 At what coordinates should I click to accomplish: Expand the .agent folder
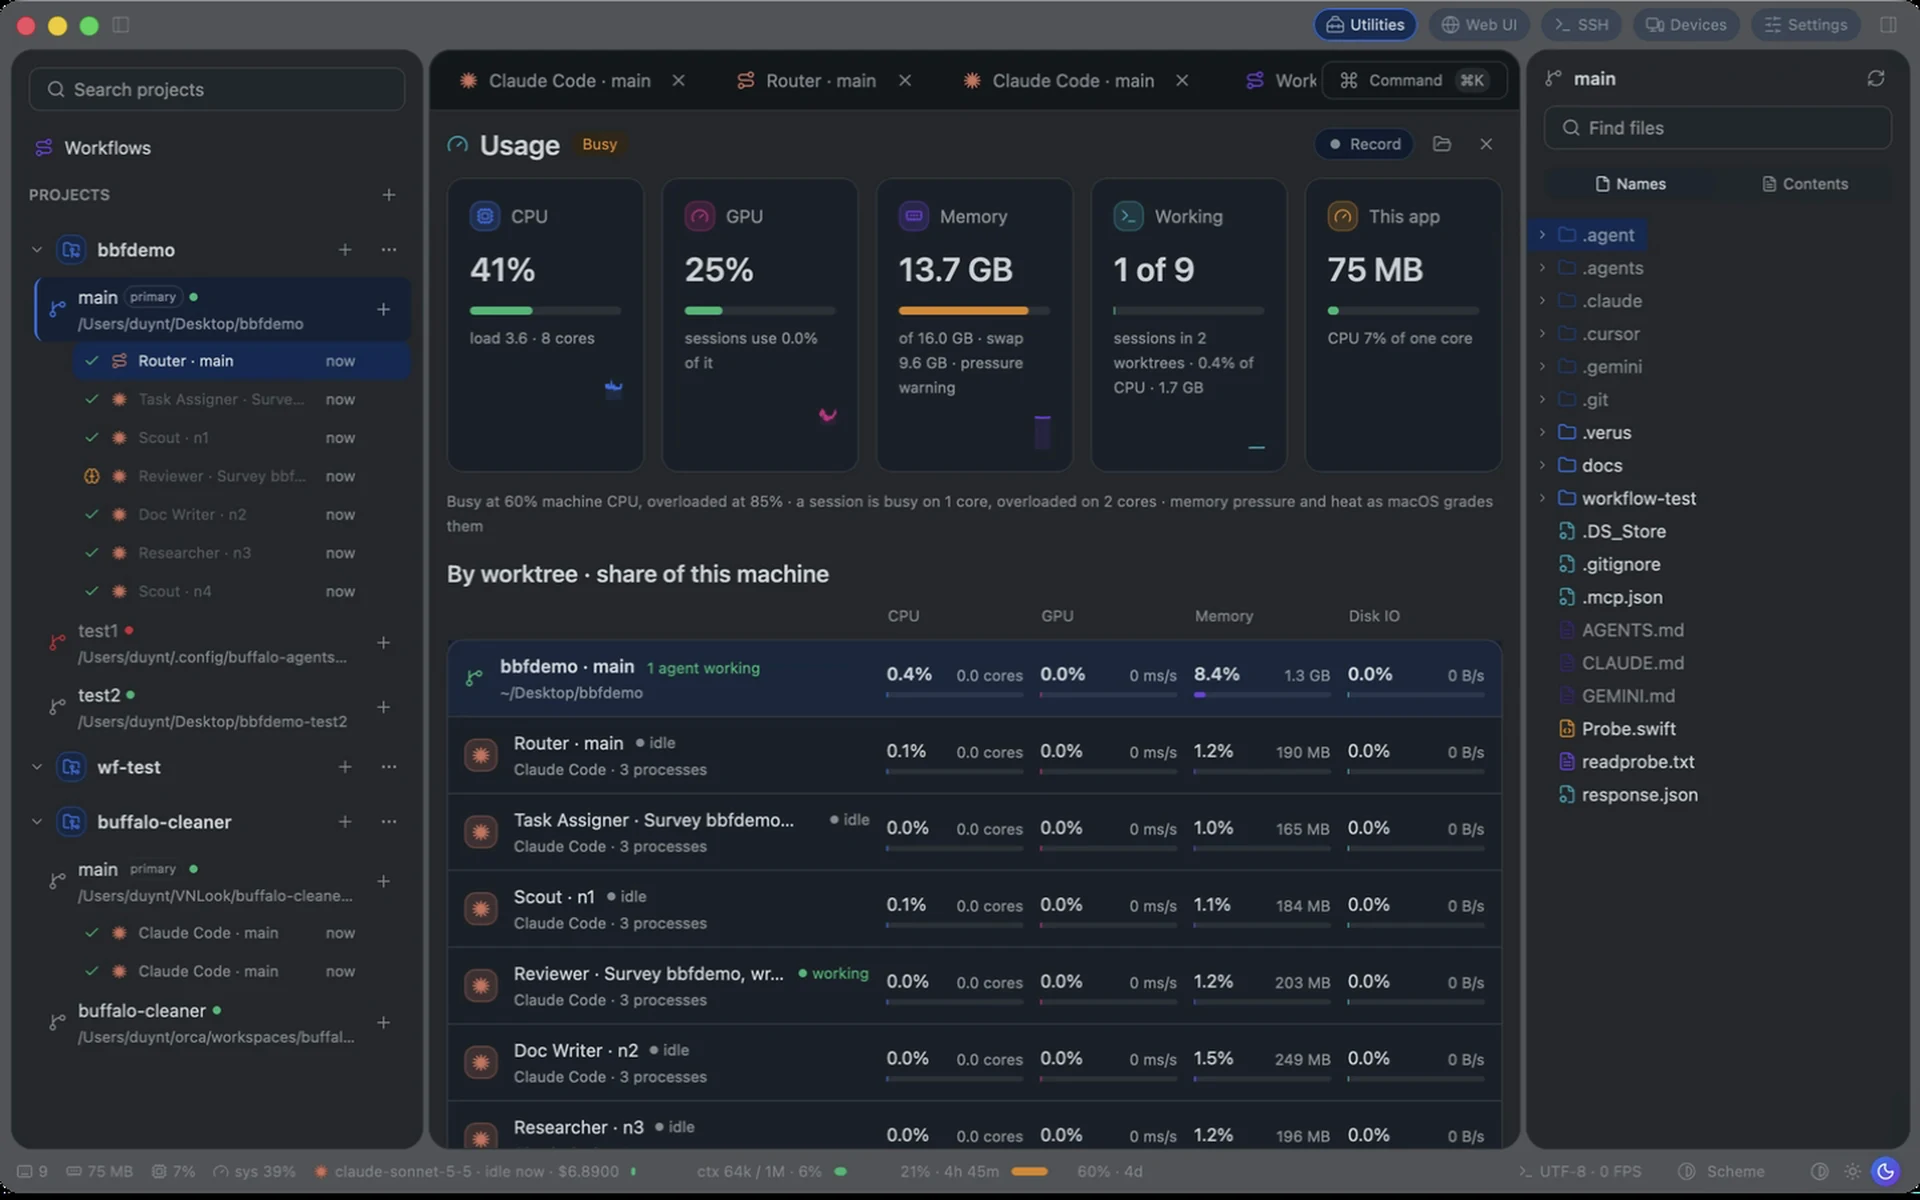click(1542, 235)
